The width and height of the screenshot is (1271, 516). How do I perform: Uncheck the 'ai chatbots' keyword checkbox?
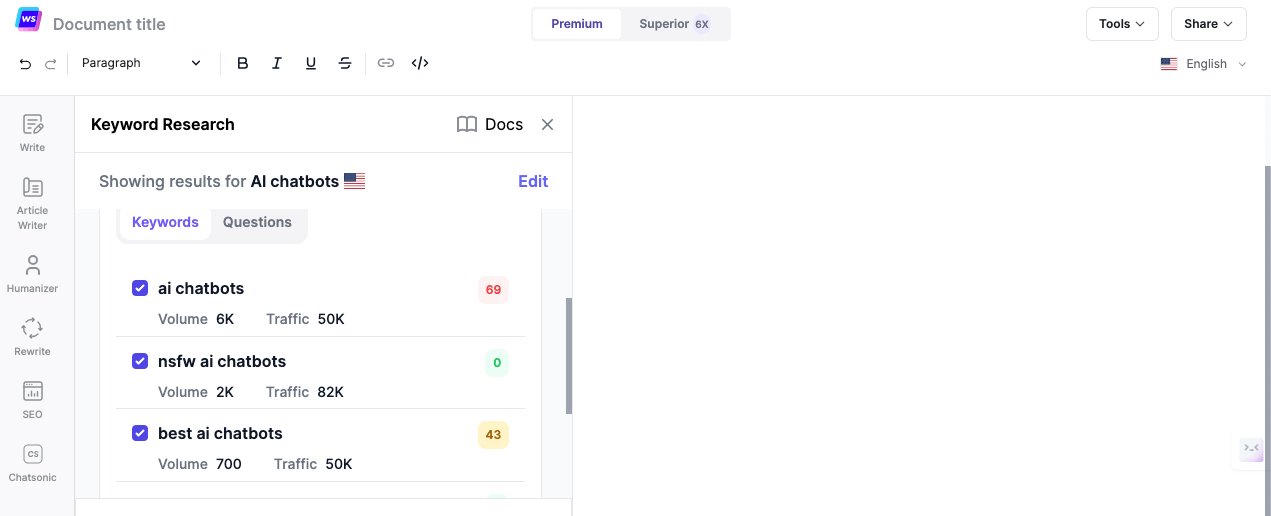point(140,288)
